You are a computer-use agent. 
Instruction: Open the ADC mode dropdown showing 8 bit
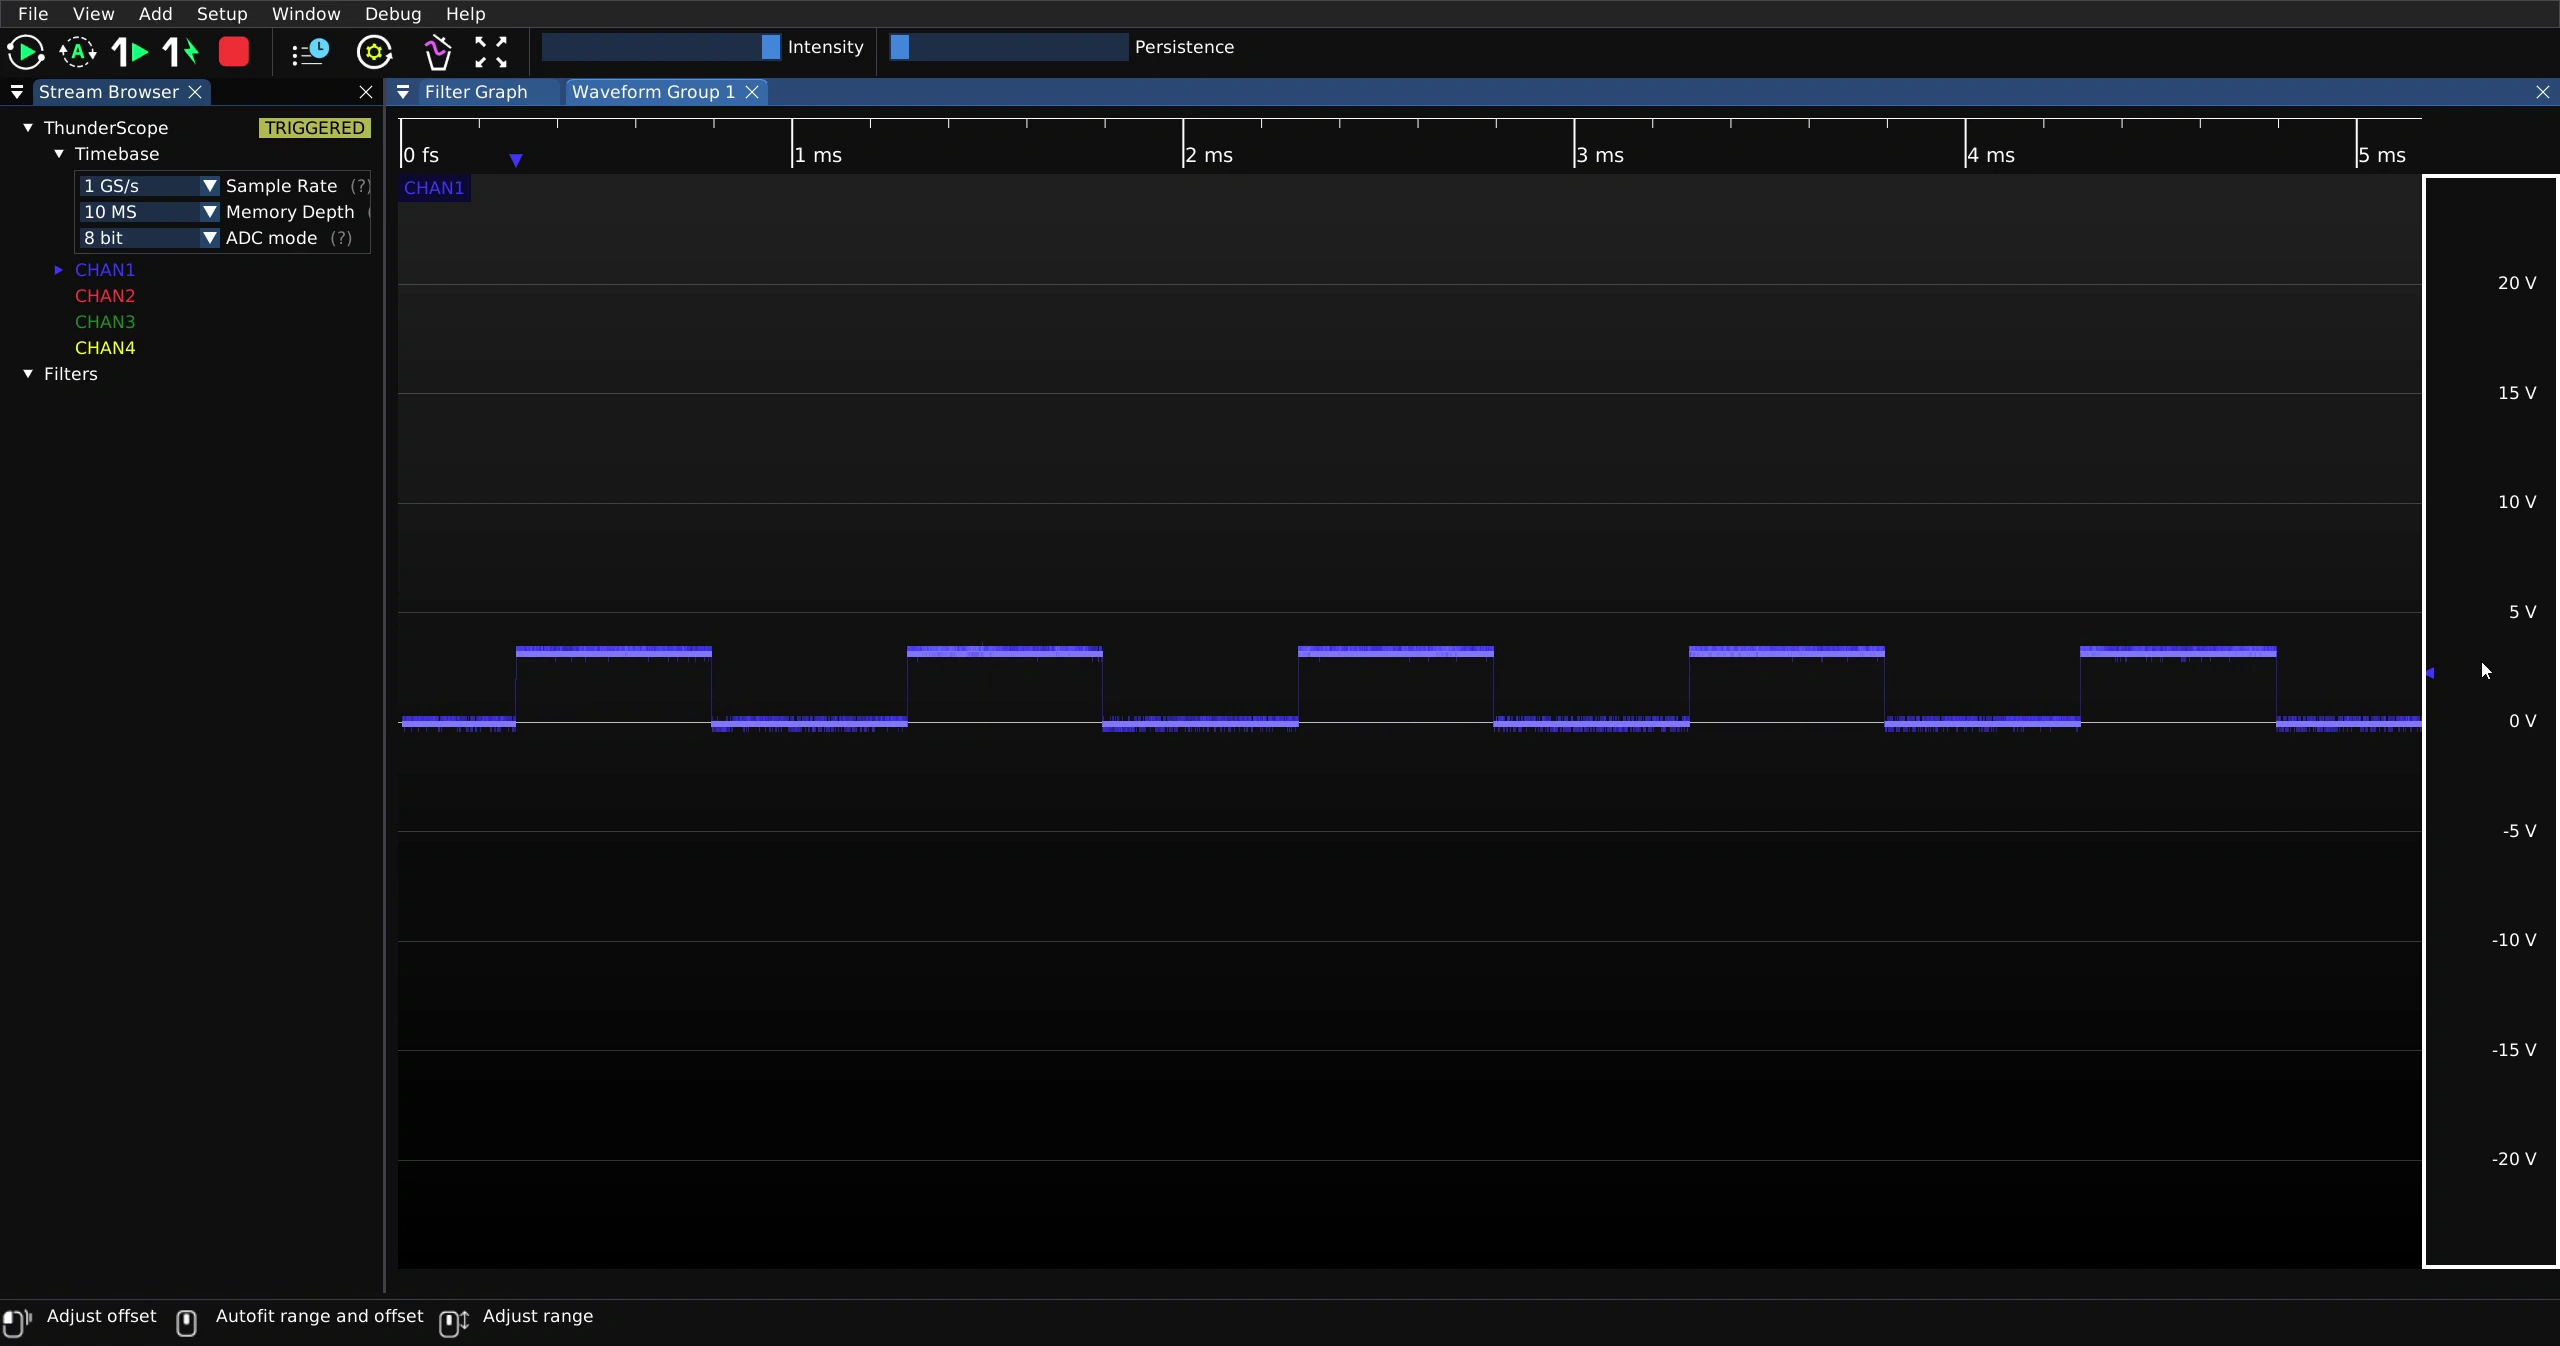coord(149,238)
